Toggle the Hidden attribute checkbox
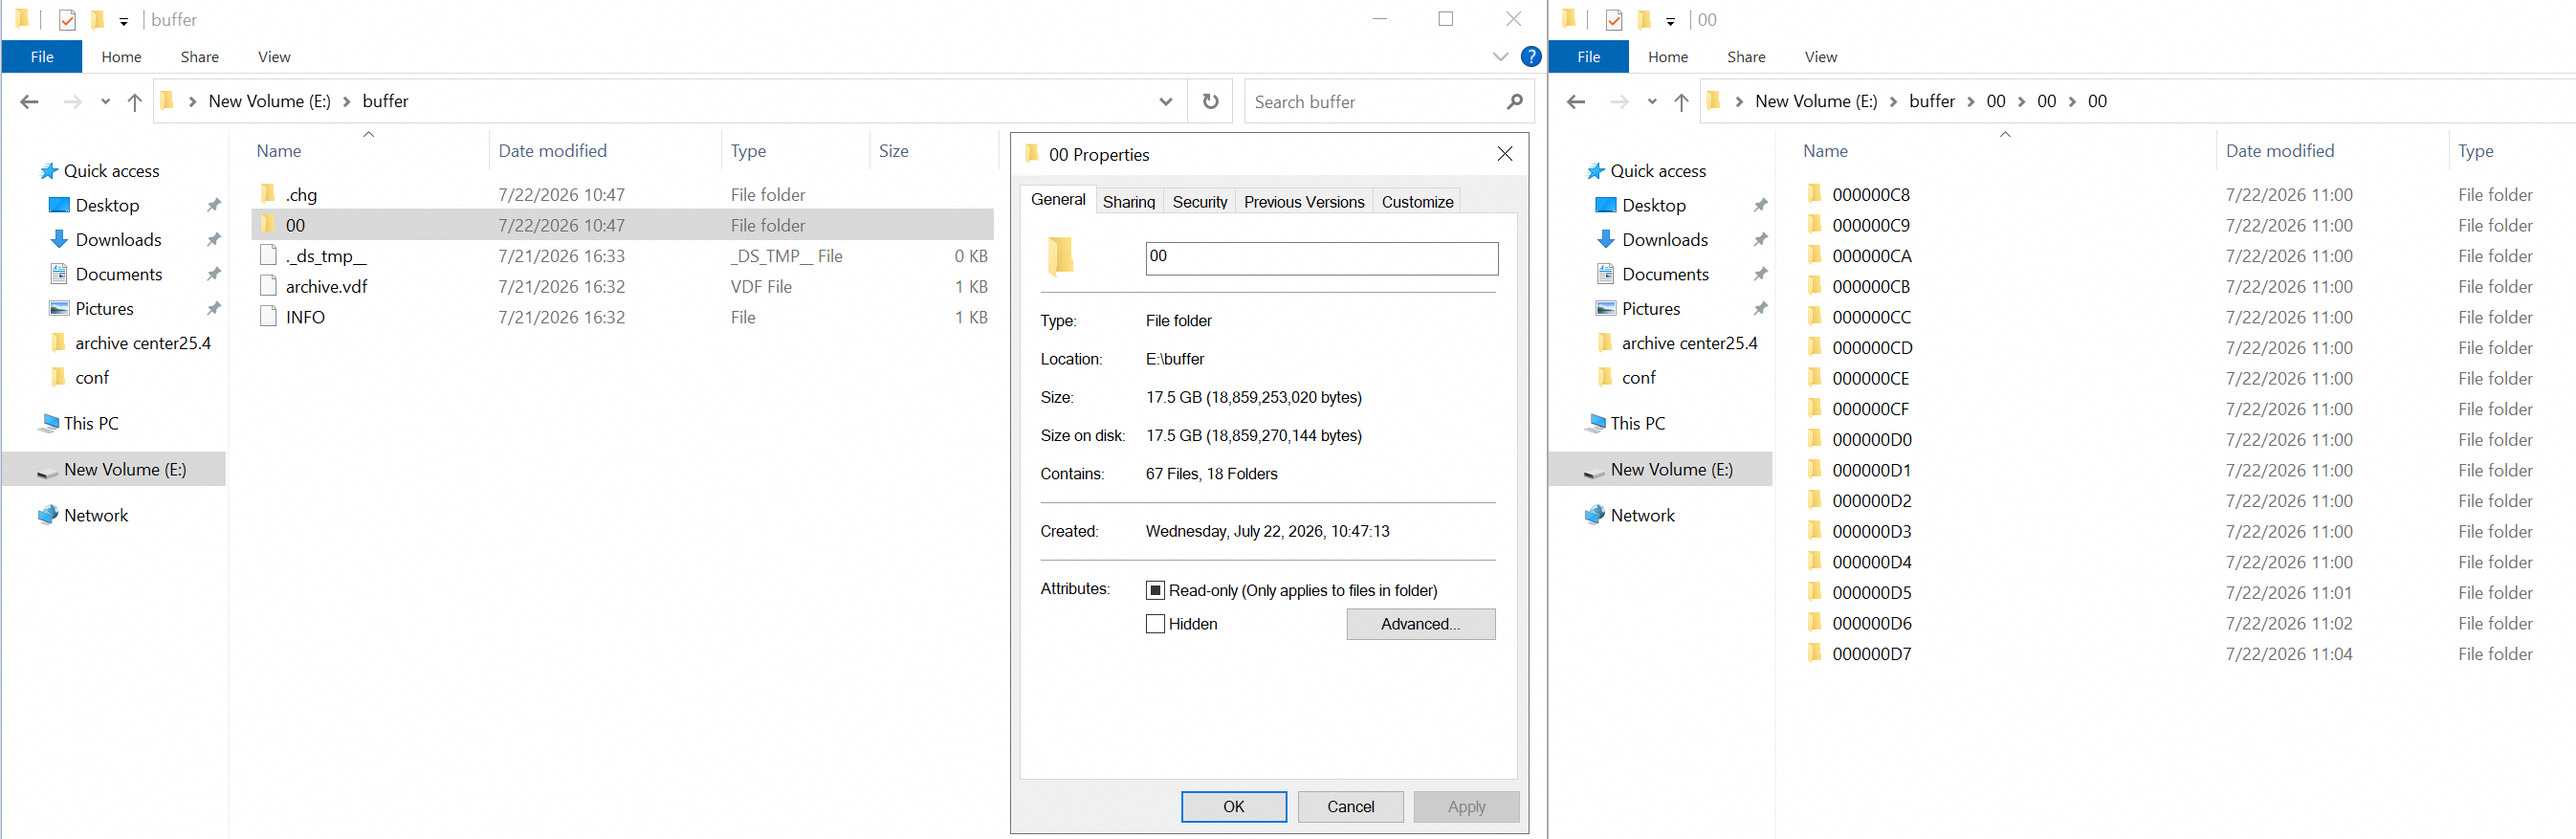 click(x=1155, y=624)
